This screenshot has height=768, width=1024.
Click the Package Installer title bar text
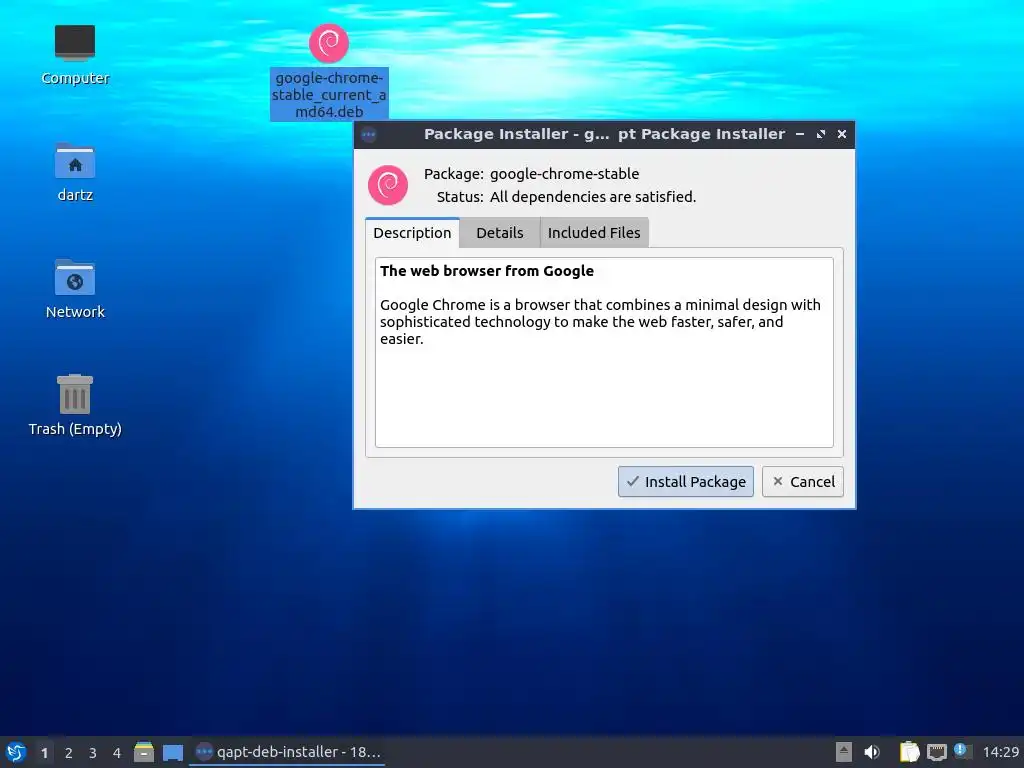pos(604,134)
